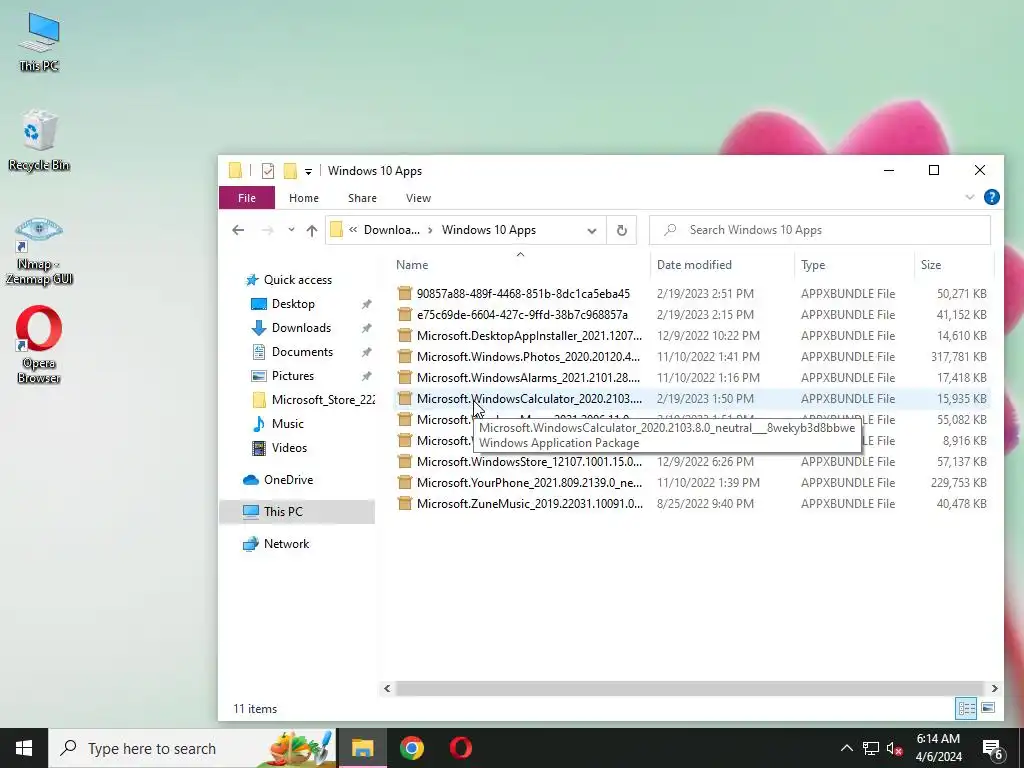Sort files by Size column
The image size is (1024, 768).
click(931, 264)
